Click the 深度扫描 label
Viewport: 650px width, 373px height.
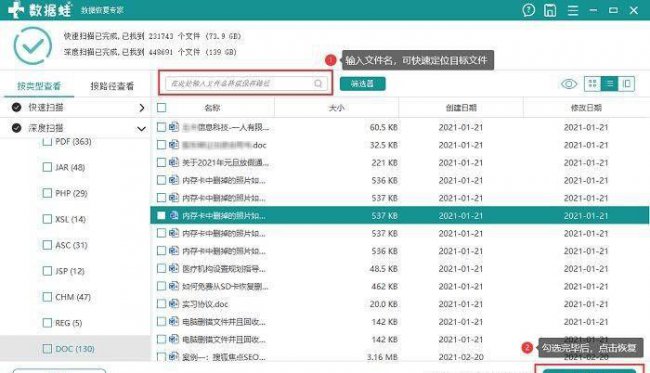point(46,128)
